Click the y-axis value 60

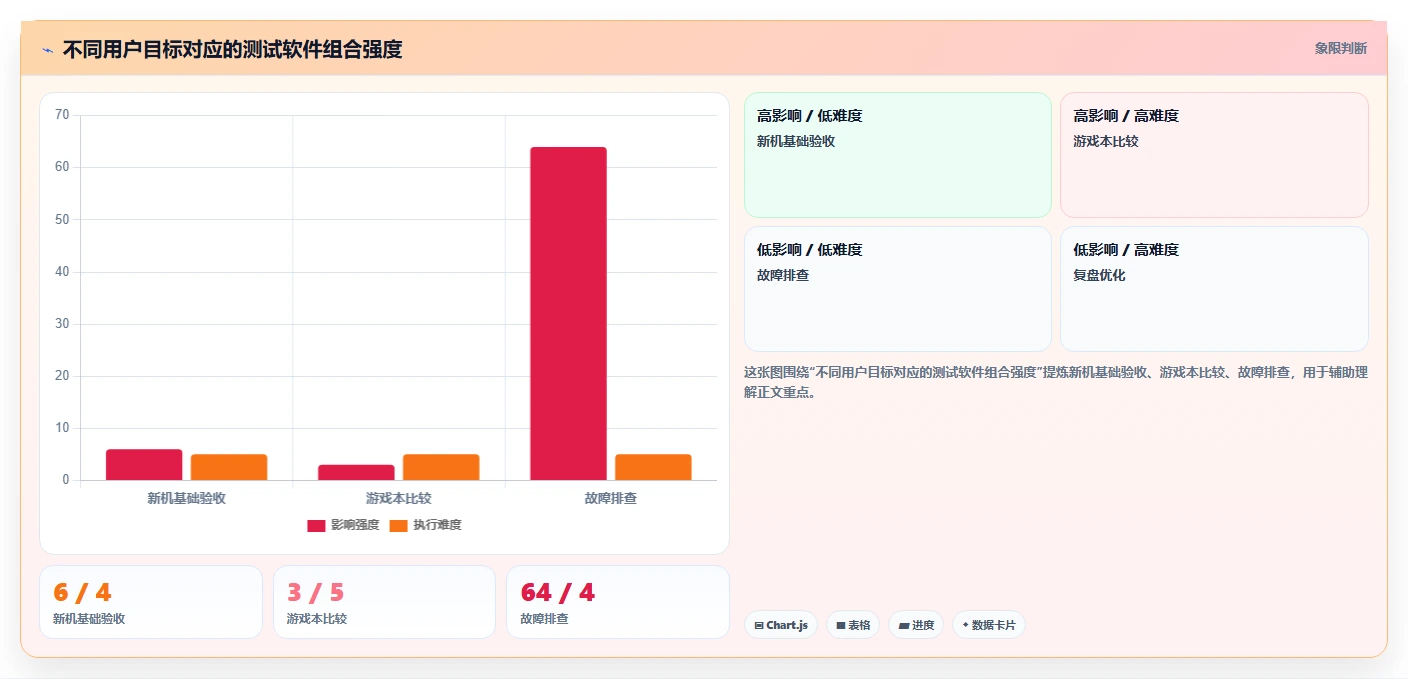coord(62,167)
